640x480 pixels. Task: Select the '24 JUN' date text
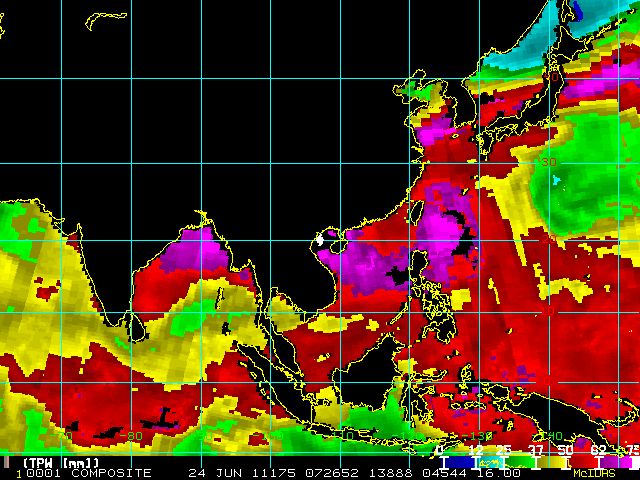coord(214,473)
